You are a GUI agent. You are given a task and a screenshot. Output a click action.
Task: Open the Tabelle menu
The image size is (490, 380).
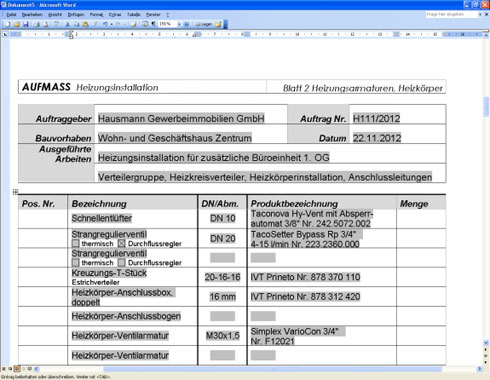pos(134,15)
